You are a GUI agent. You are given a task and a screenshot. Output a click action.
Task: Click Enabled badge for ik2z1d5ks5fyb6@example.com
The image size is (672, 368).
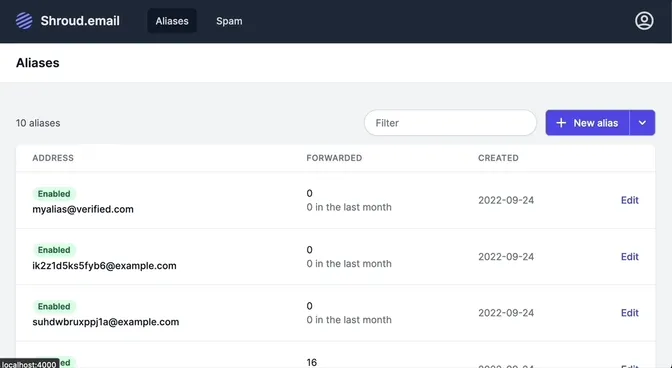click(x=54, y=250)
